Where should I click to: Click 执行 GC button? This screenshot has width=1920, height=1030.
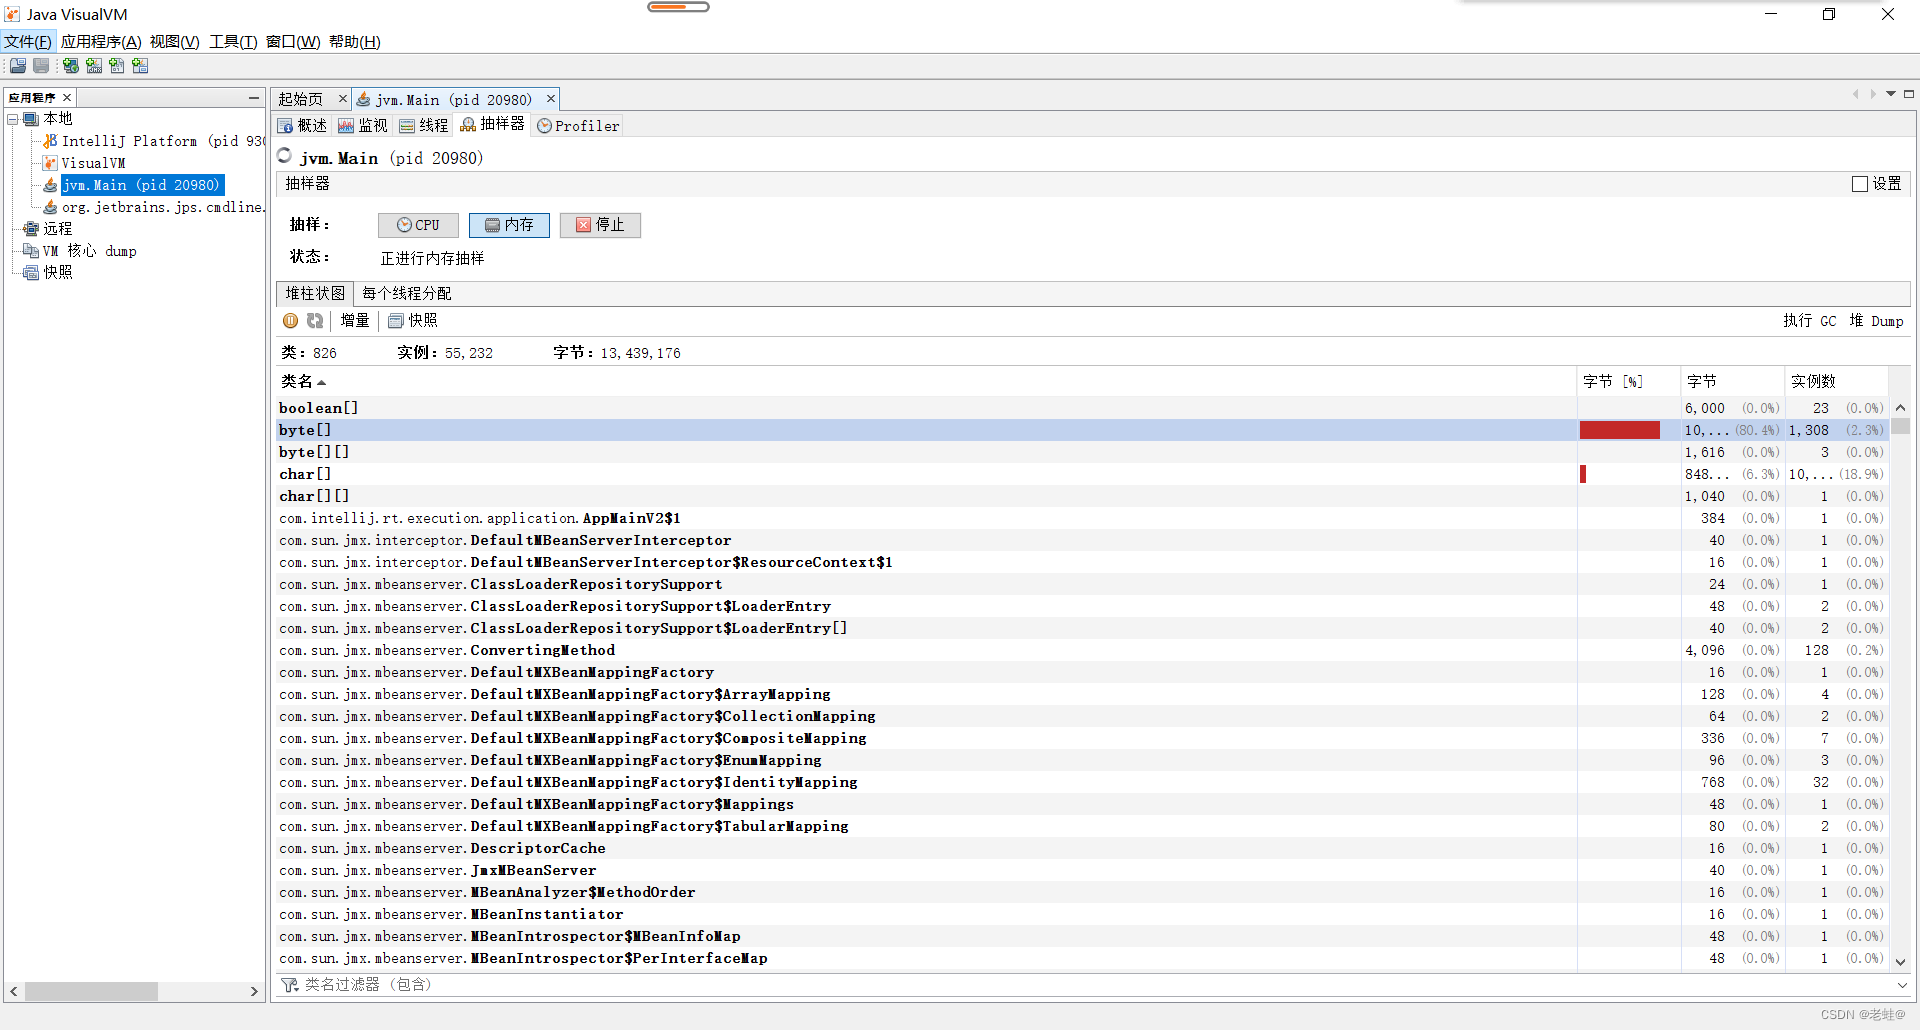pos(1810,321)
